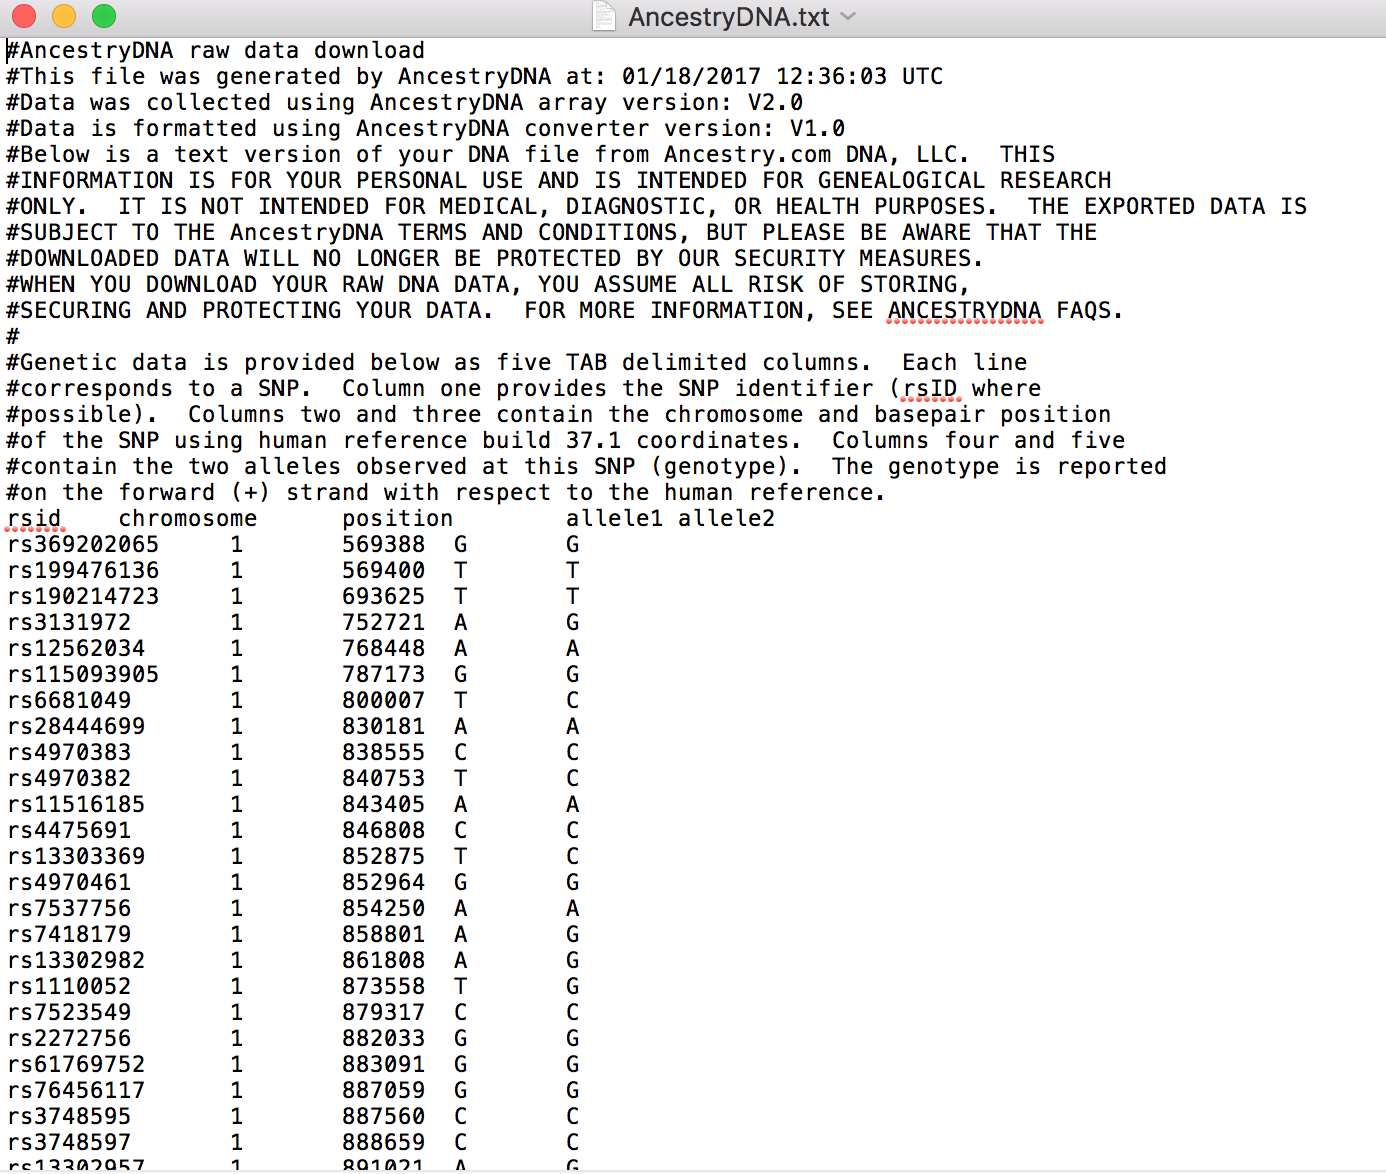Viewport: 1386px width, 1174px height.
Task: Click position value 840753
Action: click(384, 778)
